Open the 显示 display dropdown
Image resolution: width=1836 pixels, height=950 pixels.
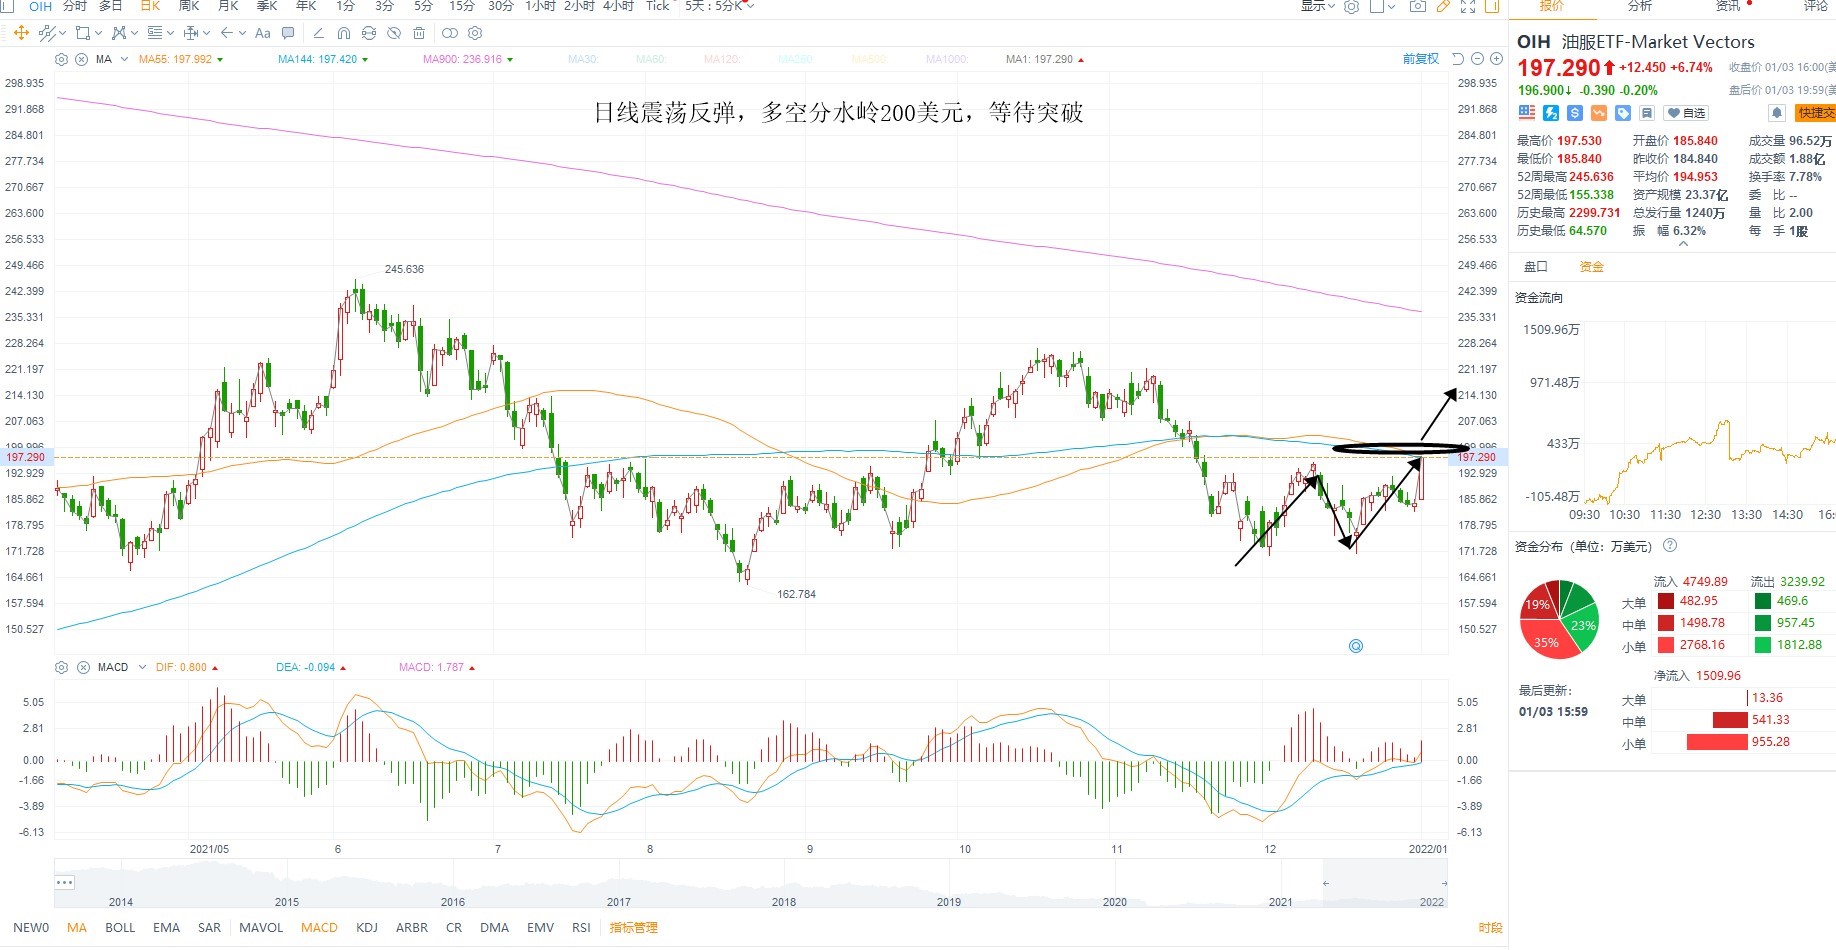(1319, 6)
